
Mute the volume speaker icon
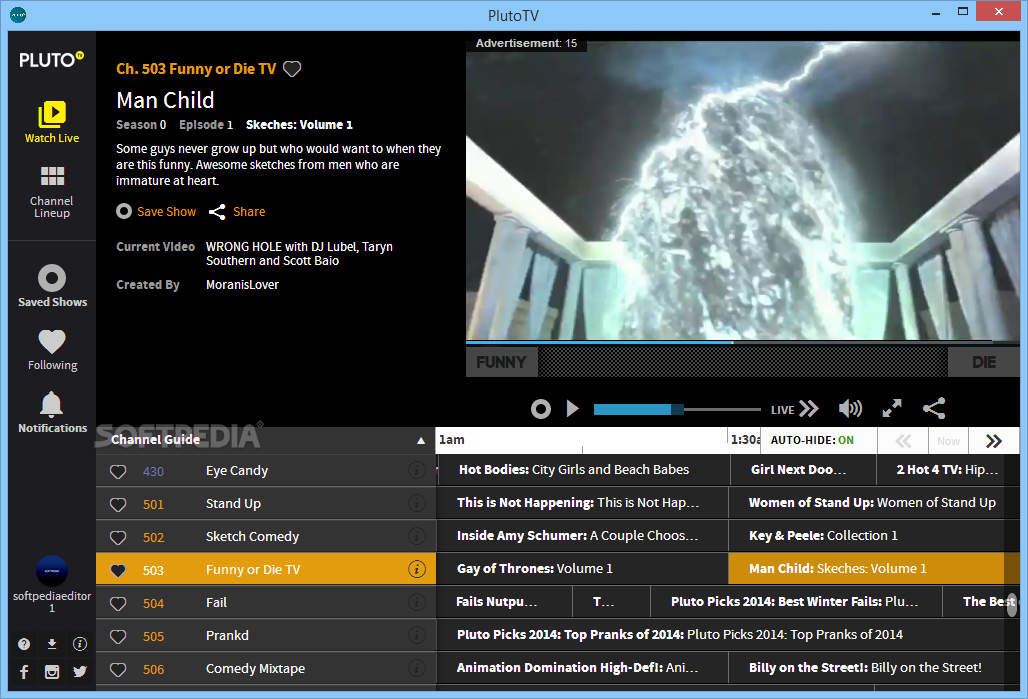click(x=850, y=409)
